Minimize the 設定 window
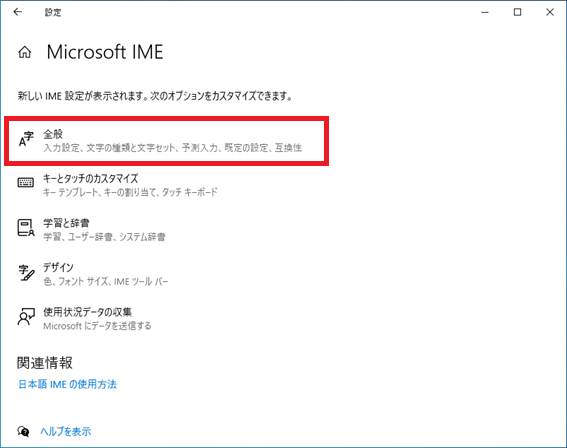This screenshot has width=567, height=448. pos(485,12)
